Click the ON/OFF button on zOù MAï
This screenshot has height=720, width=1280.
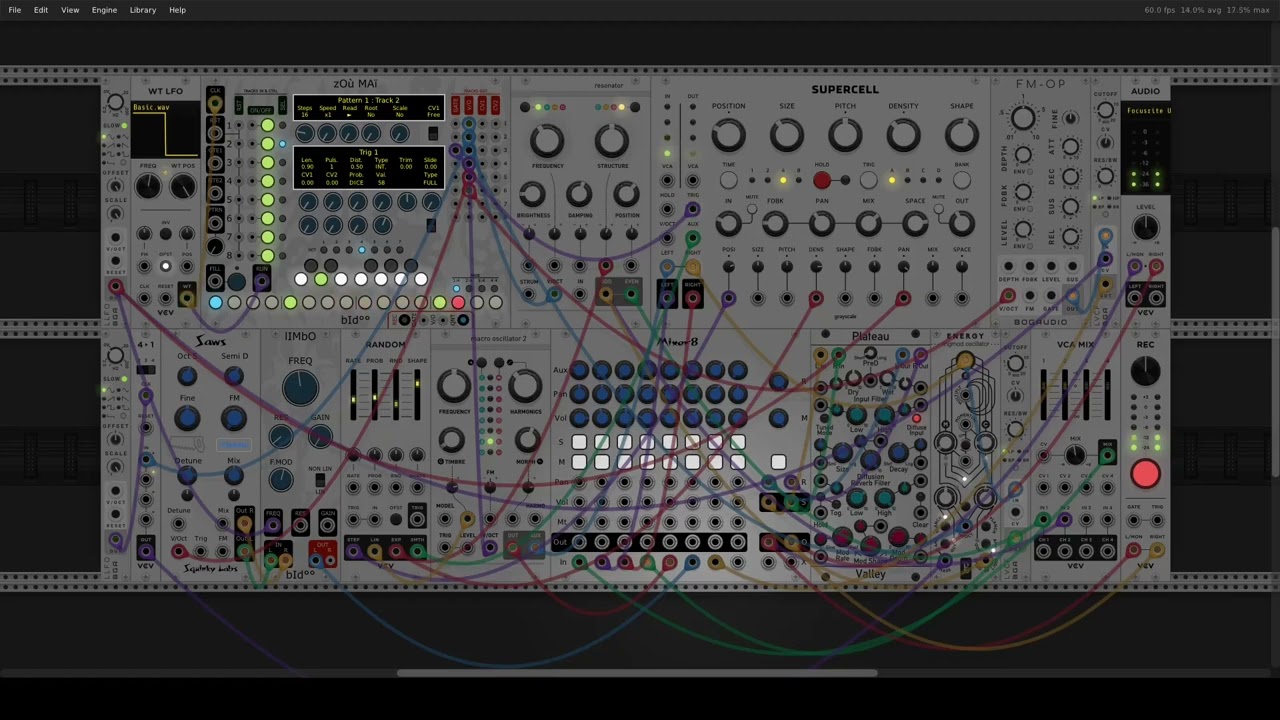[261, 111]
